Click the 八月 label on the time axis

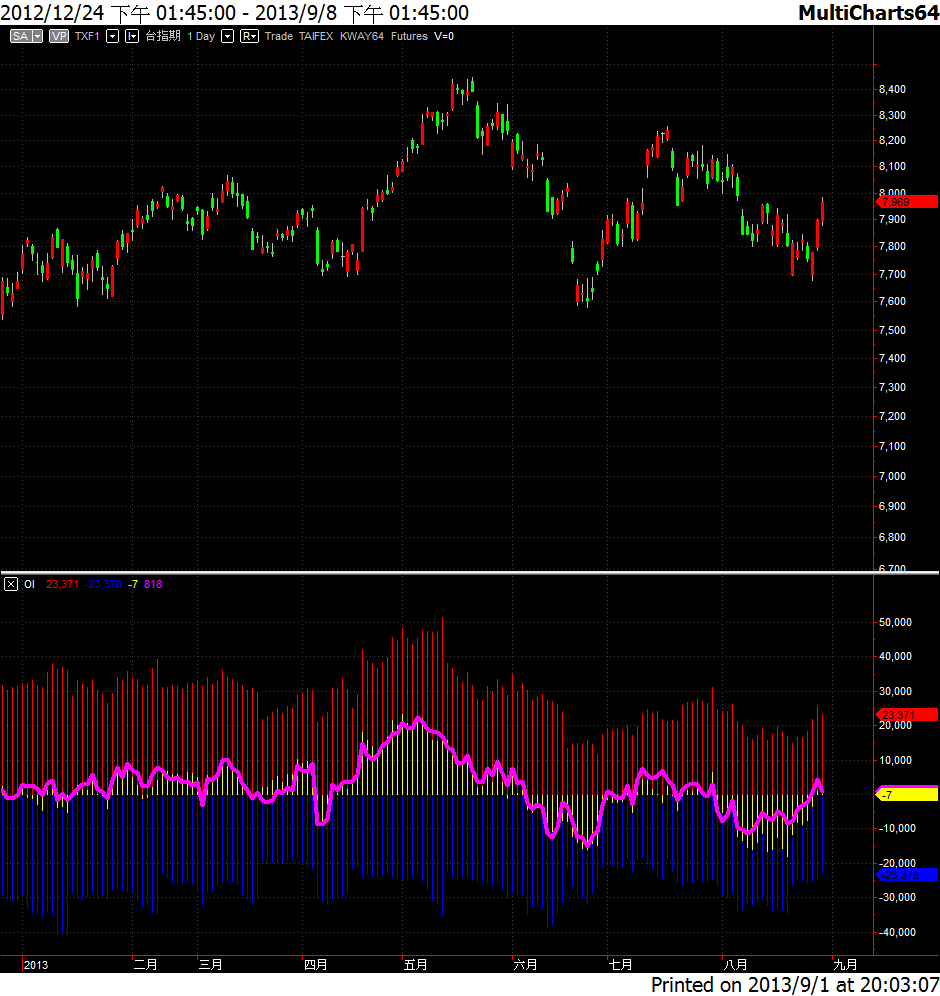(x=735, y=965)
